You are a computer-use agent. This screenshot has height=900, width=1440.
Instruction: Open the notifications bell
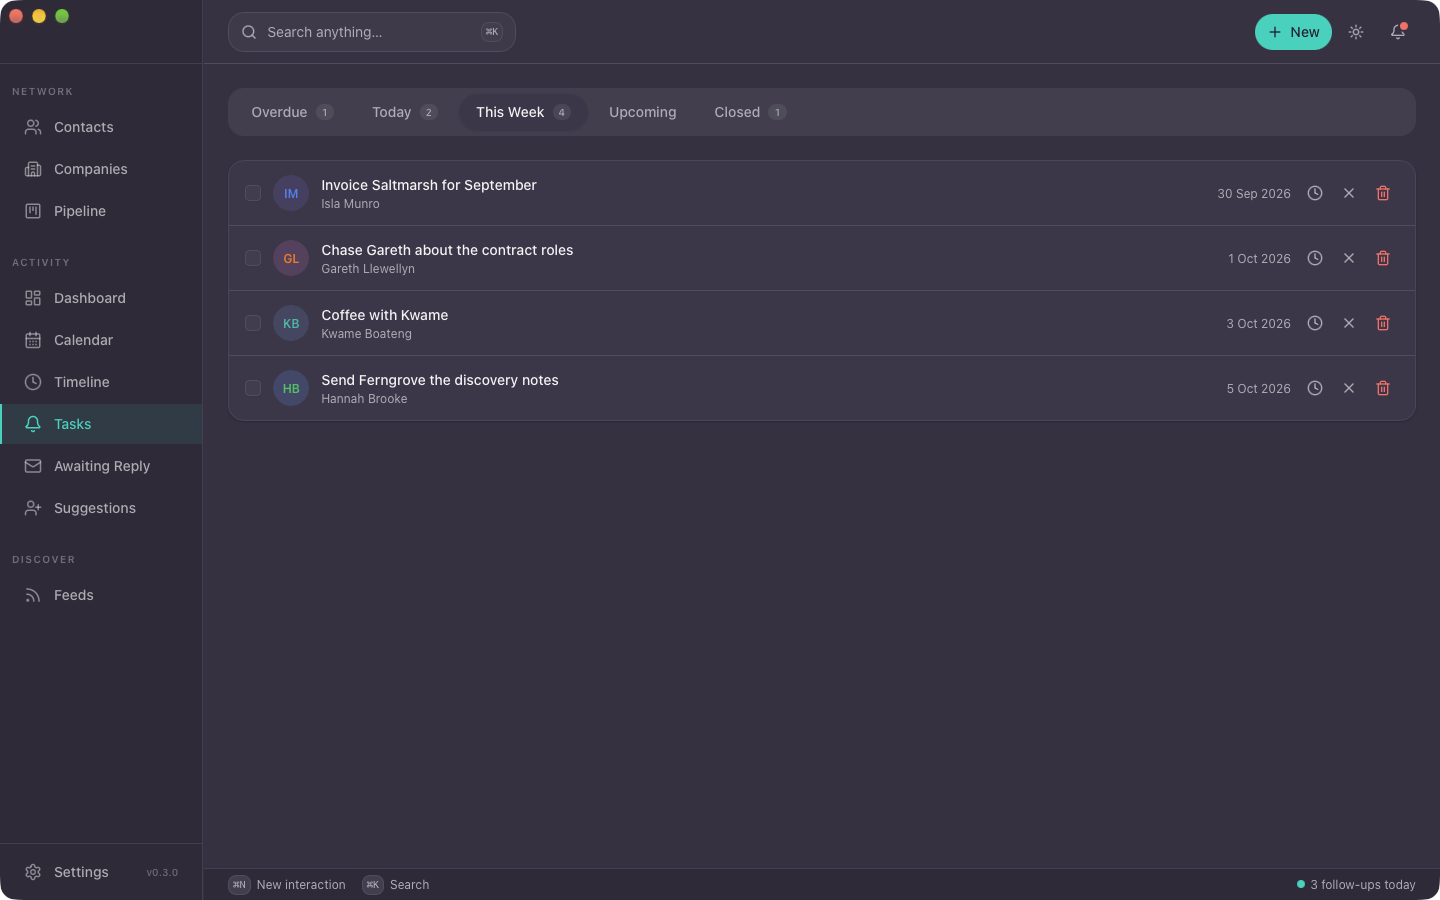click(1398, 32)
